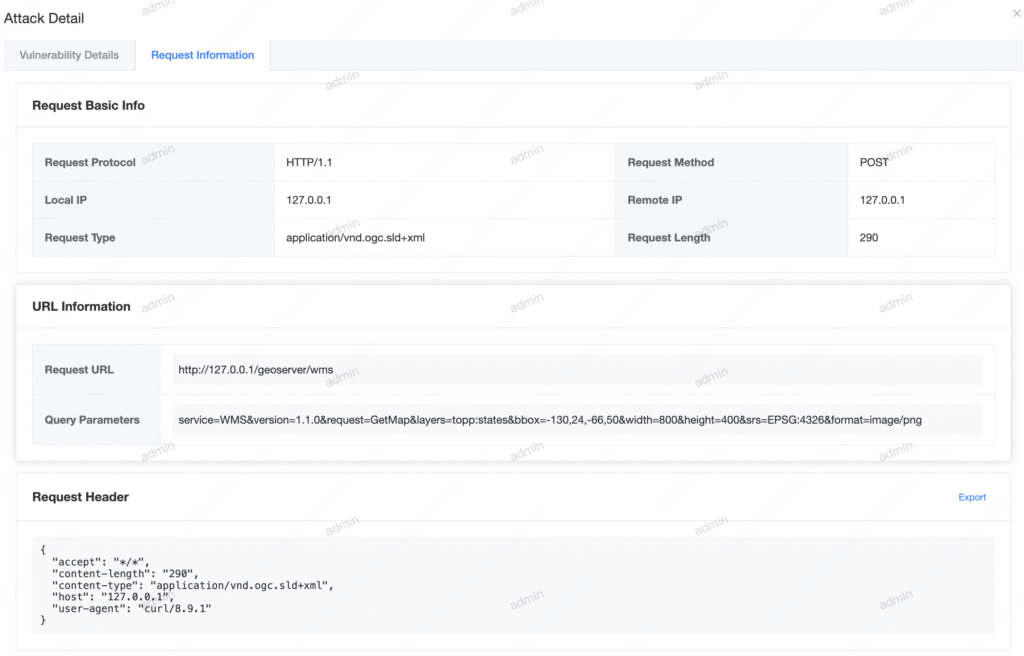The image size is (1024, 656).
Task: Click the Request Basic Info heading
Action: [88, 105]
